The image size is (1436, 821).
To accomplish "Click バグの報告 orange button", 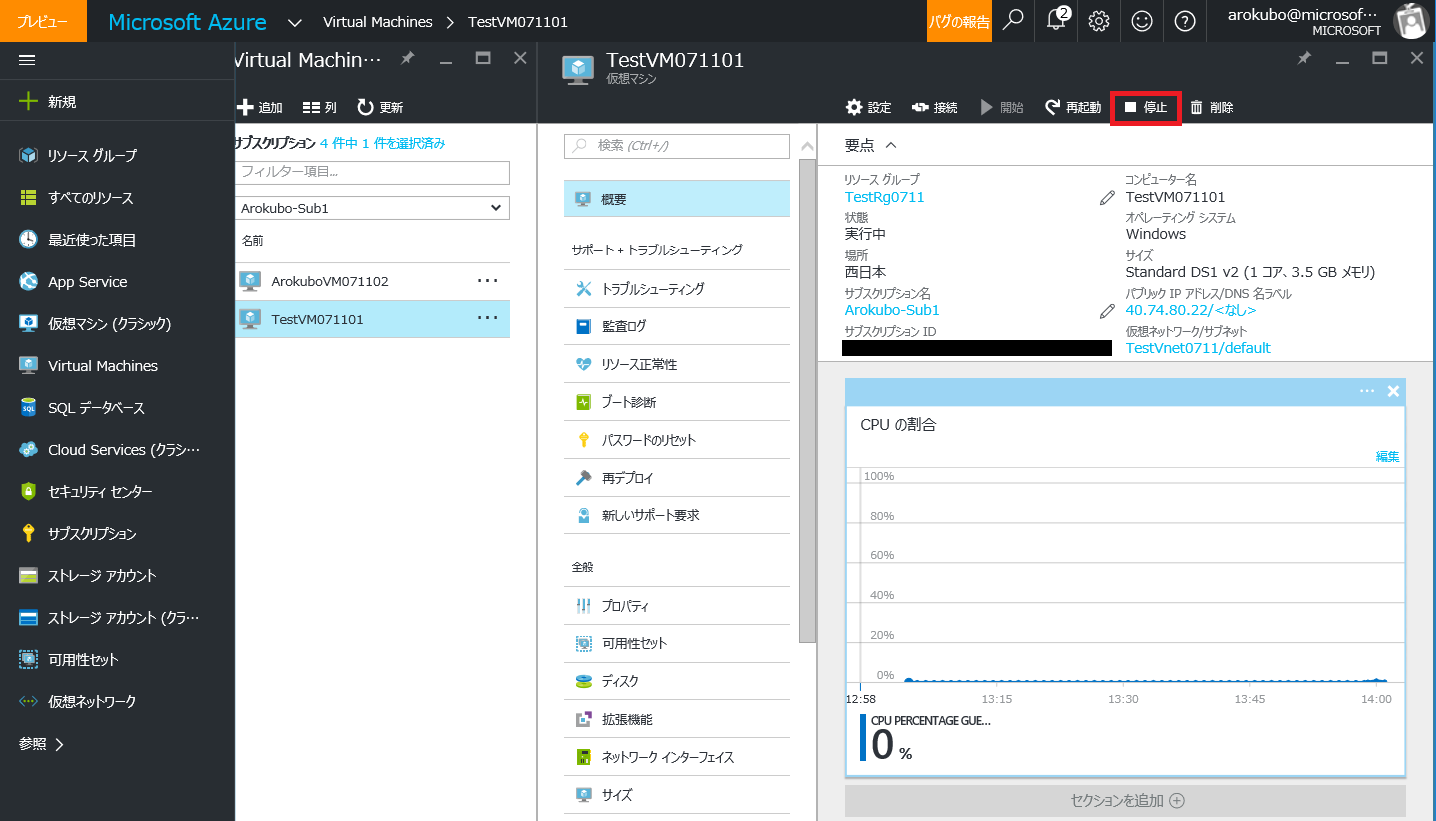I will [959, 21].
